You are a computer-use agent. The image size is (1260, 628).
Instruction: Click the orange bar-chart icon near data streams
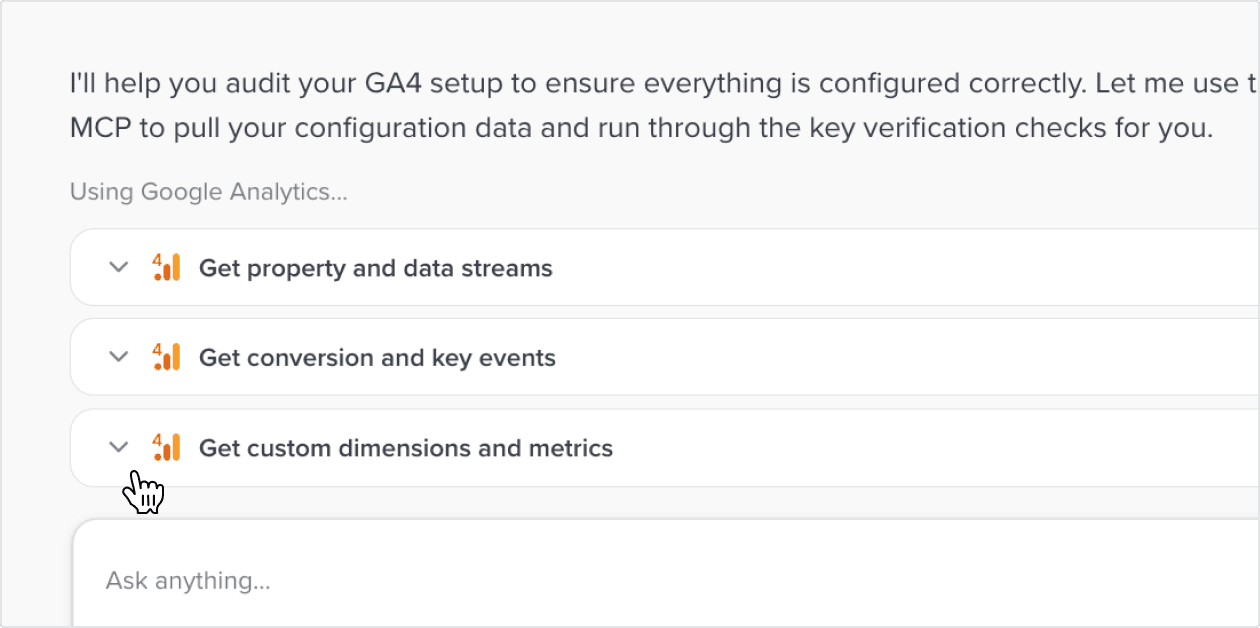click(x=167, y=267)
